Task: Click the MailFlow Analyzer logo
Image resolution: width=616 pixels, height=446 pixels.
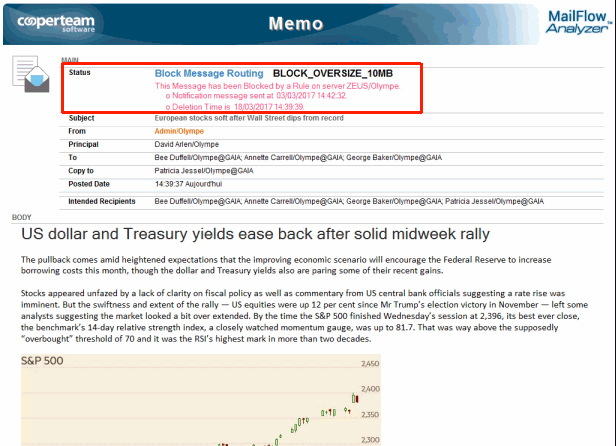Action: tap(579, 22)
